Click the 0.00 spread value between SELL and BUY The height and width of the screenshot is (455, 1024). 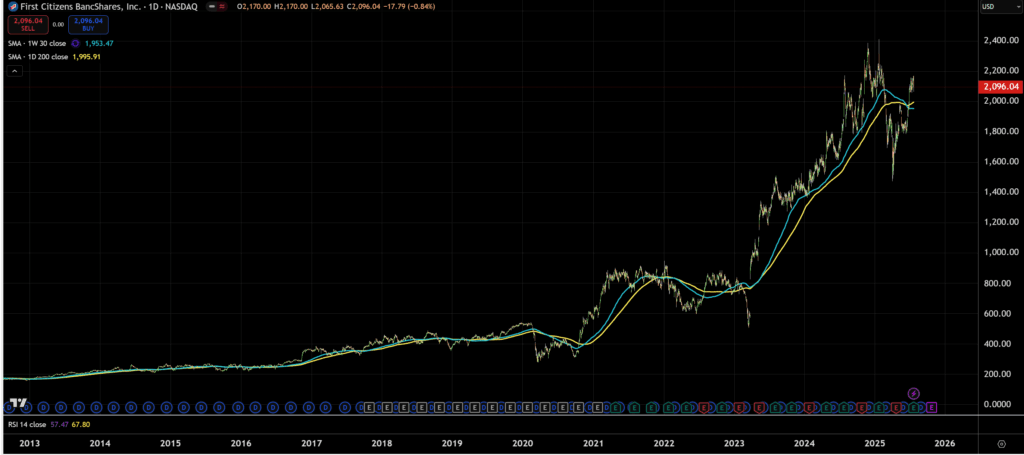click(x=58, y=25)
